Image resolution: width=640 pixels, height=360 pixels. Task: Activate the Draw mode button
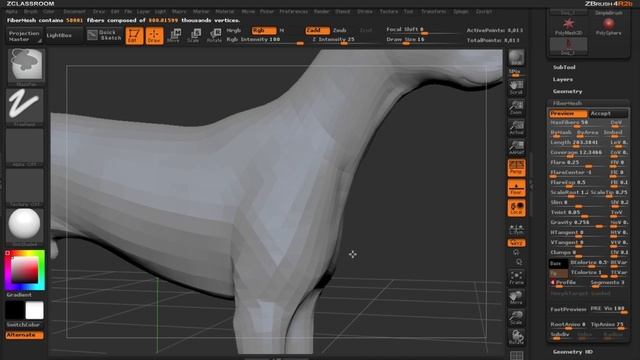pyautogui.click(x=154, y=36)
